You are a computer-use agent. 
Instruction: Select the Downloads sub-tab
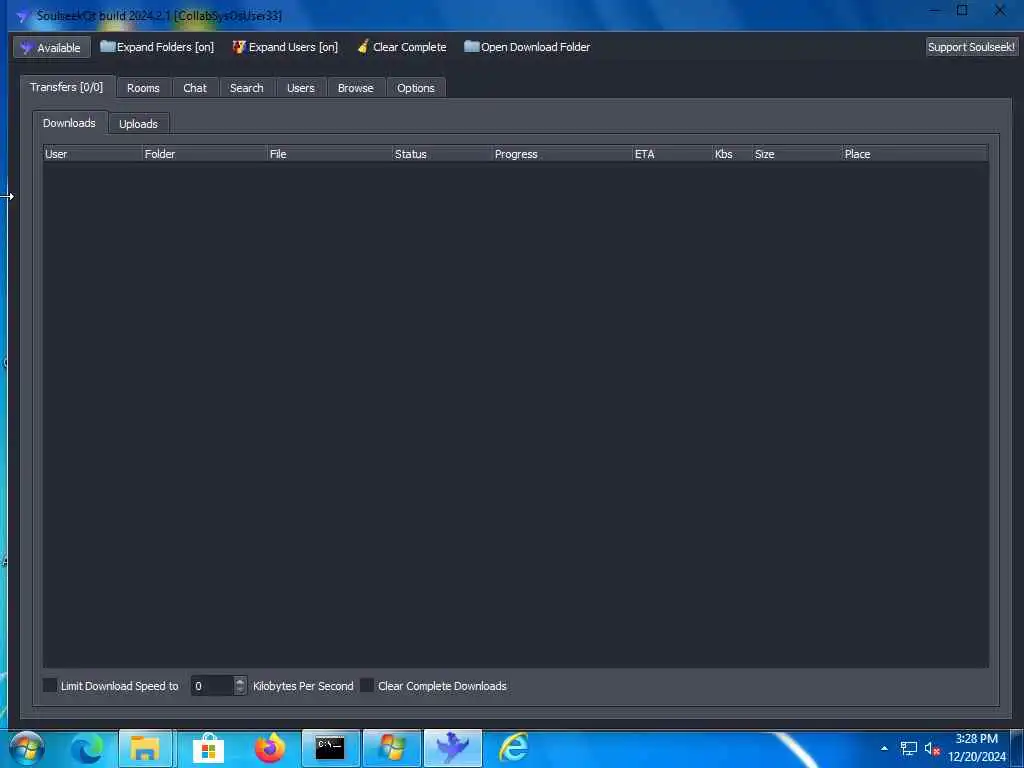[69, 123]
